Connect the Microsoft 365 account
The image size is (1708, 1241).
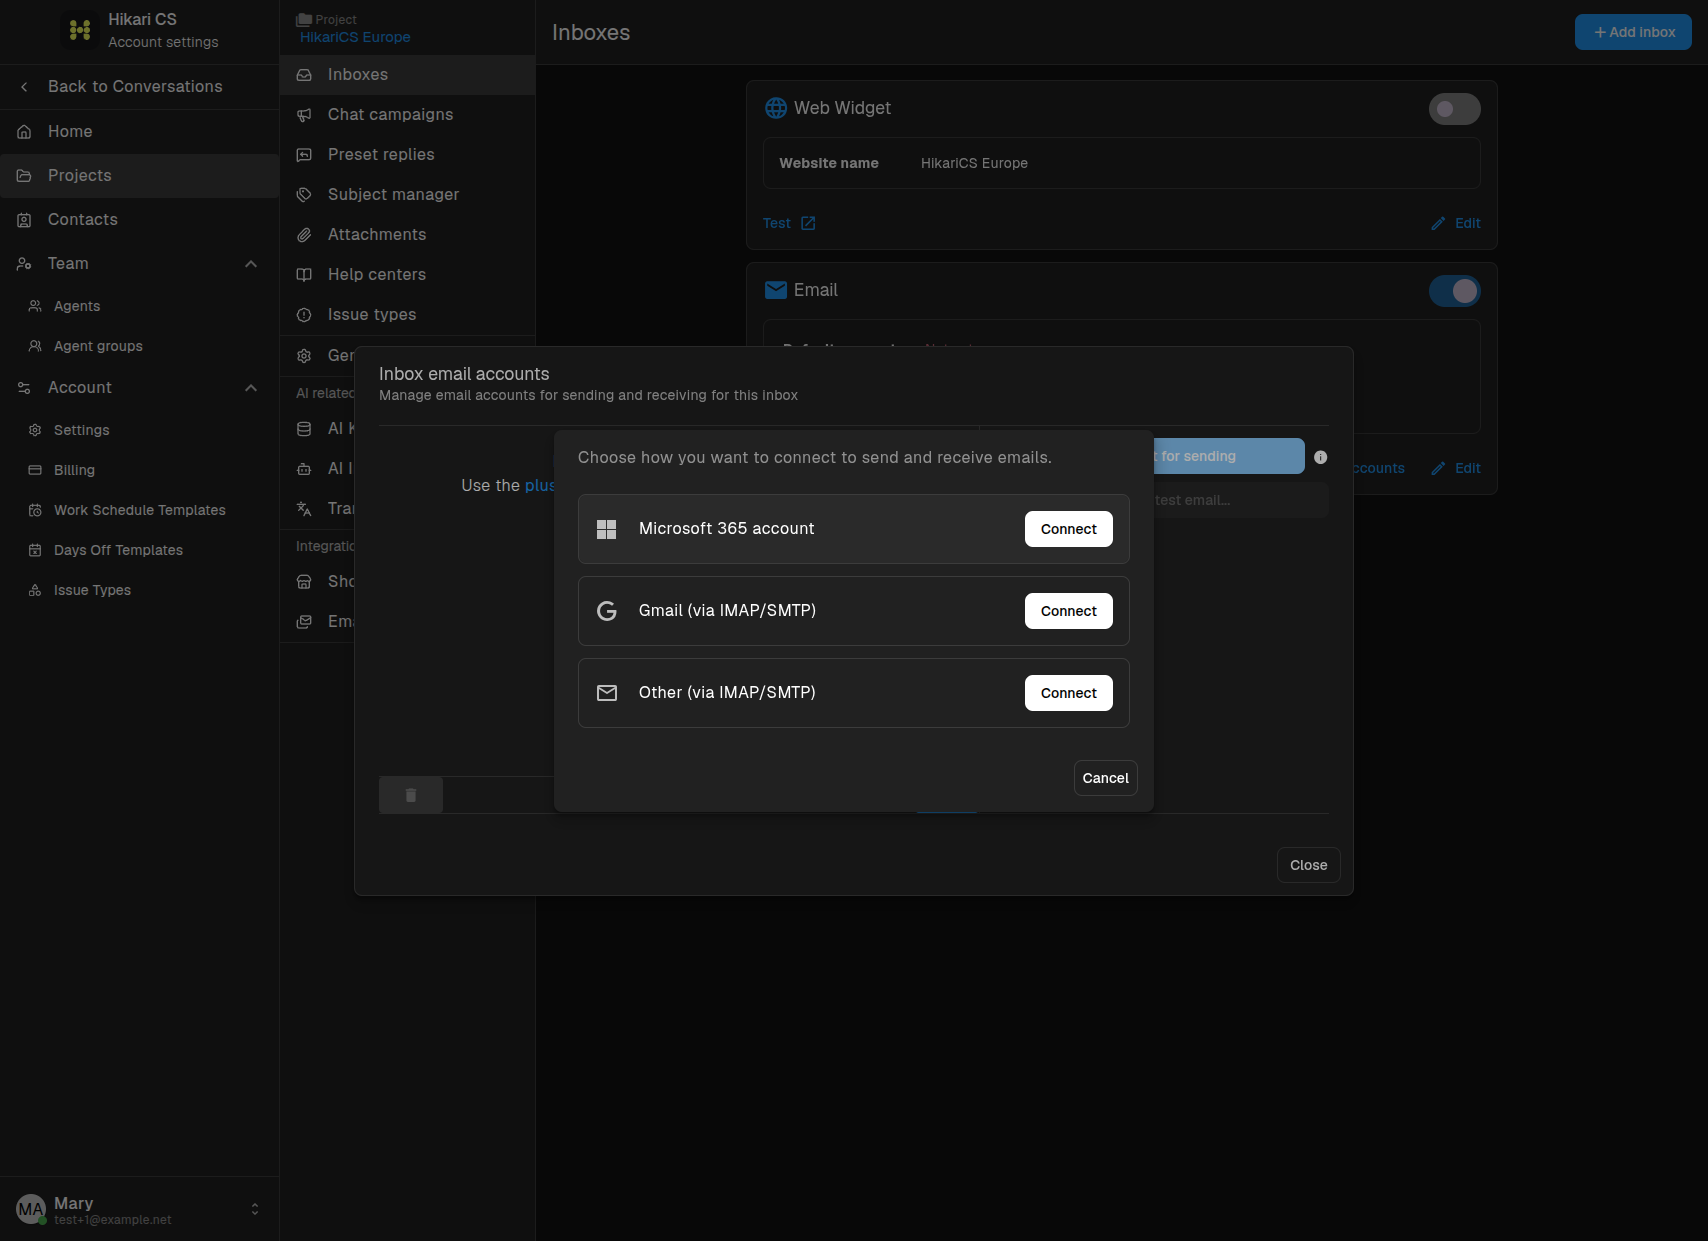[x=1068, y=529]
